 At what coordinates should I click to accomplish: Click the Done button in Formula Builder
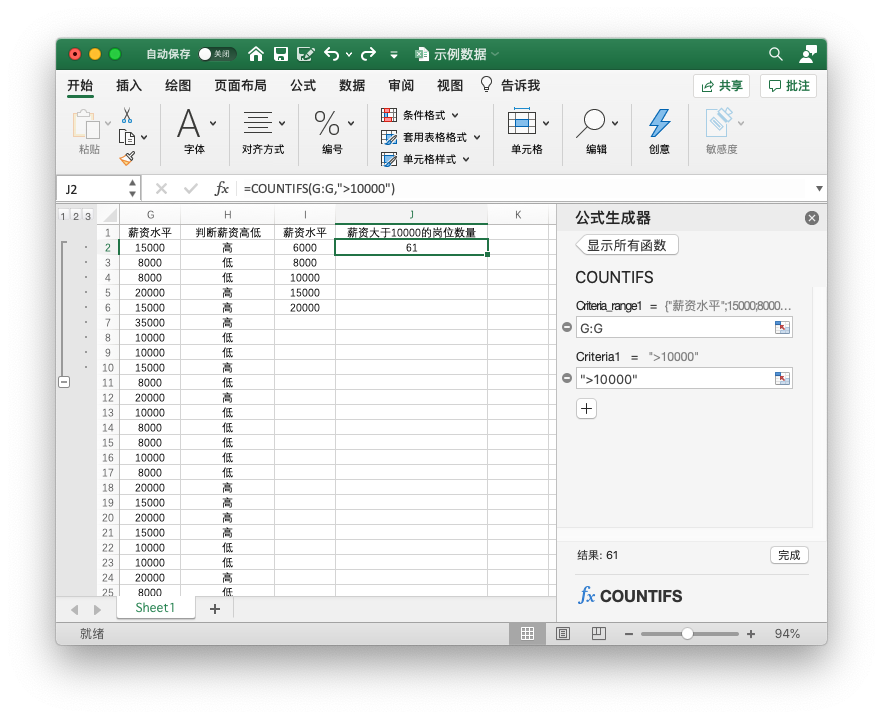pos(789,555)
